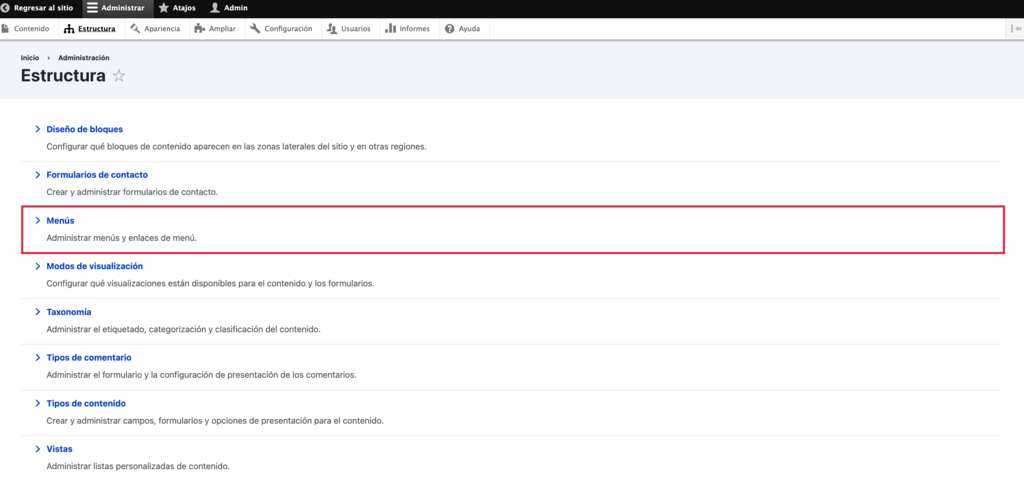Click text 'Administrar menús y enlaces de menú.'
The height and width of the screenshot is (481, 1024).
coord(121,238)
